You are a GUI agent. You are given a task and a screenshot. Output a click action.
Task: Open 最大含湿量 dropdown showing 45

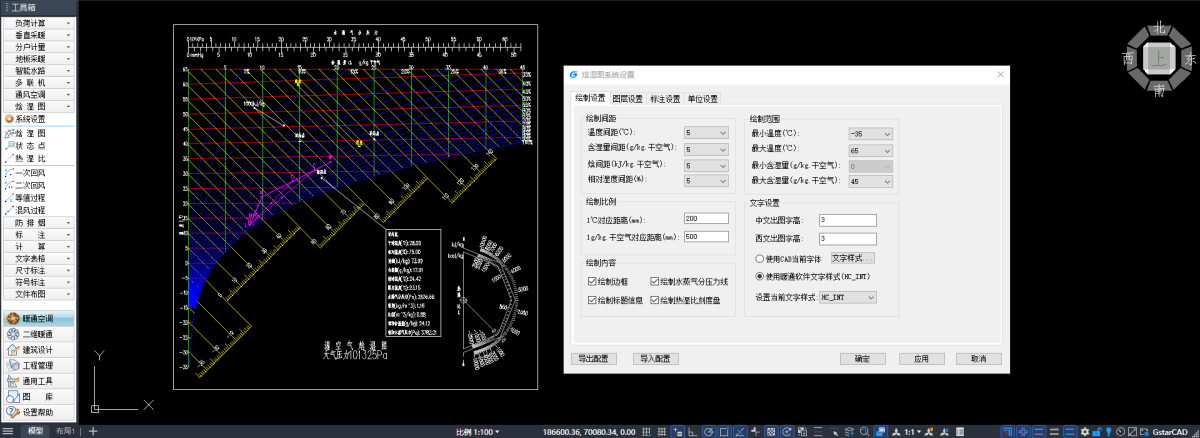click(870, 181)
